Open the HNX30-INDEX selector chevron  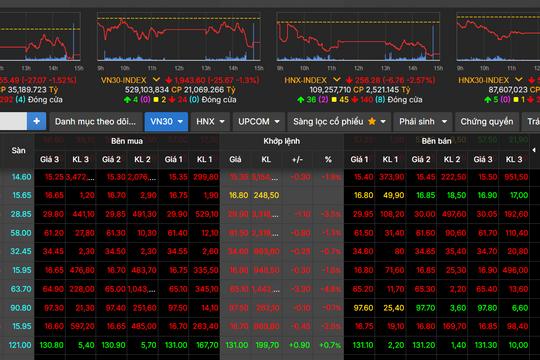(519, 80)
